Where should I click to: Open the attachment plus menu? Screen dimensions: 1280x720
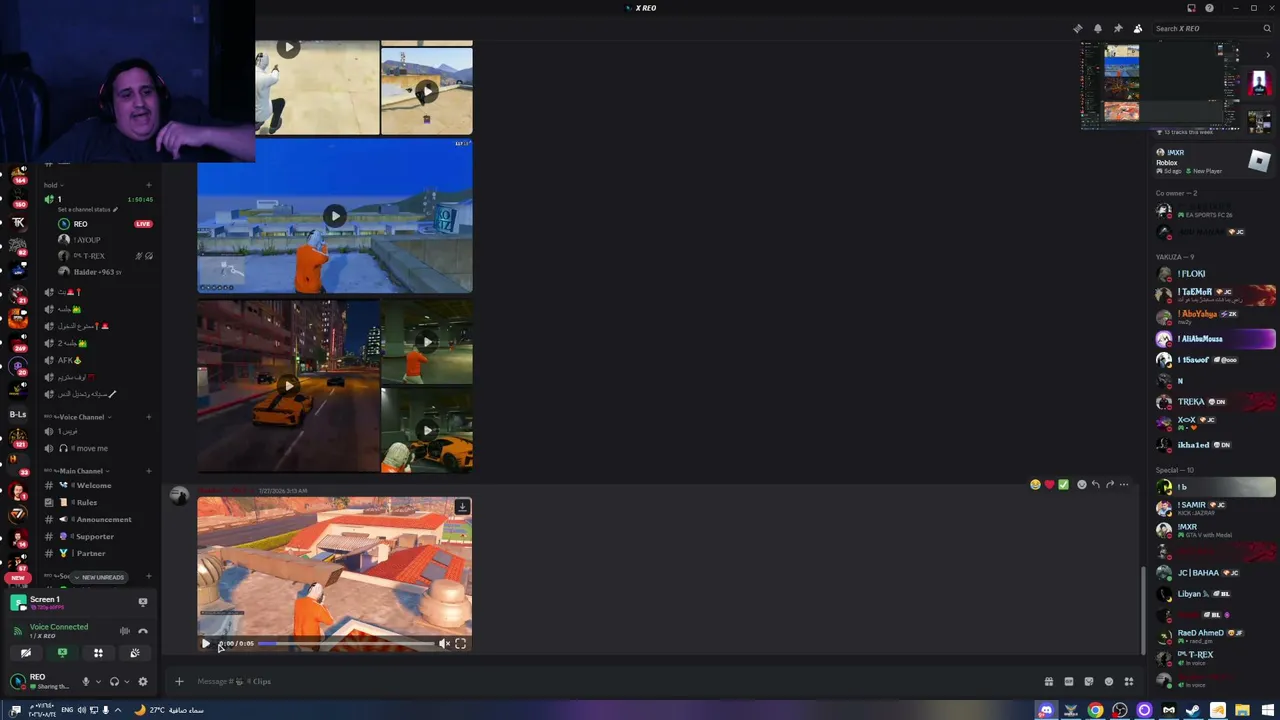[x=179, y=682]
